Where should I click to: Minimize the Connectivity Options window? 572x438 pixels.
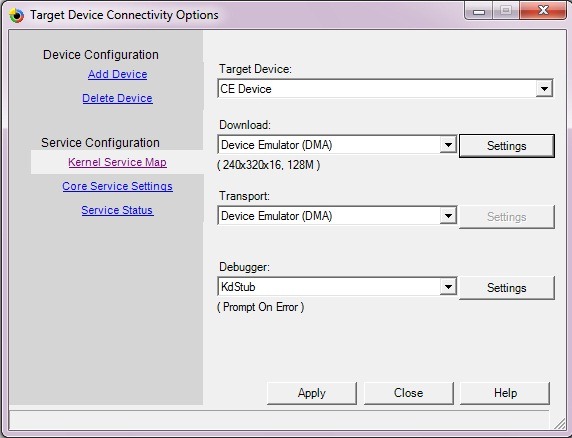click(479, 11)
